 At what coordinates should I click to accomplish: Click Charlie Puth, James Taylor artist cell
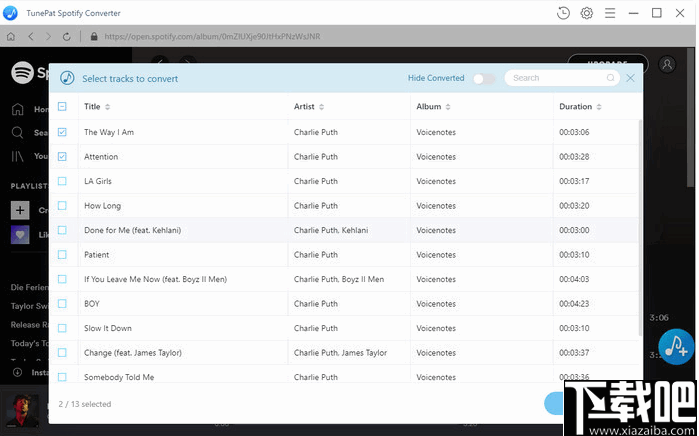(340, 353)
